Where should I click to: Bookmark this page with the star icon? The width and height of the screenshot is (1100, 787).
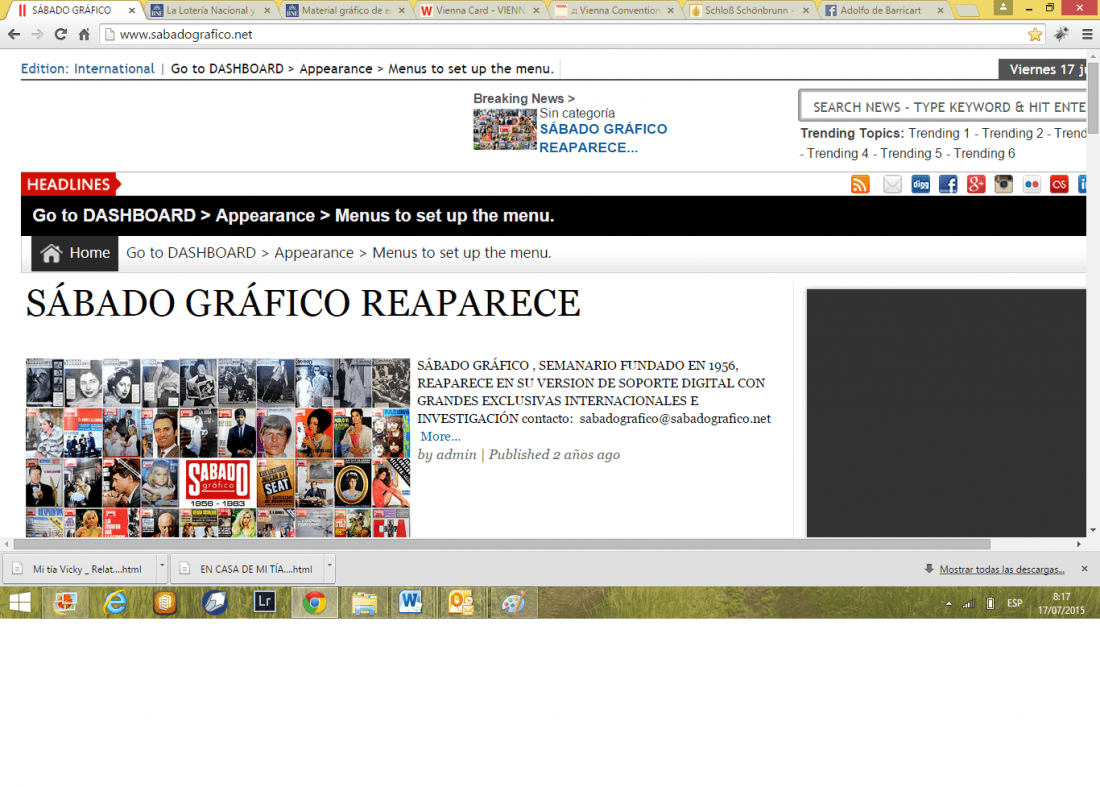1035,34
